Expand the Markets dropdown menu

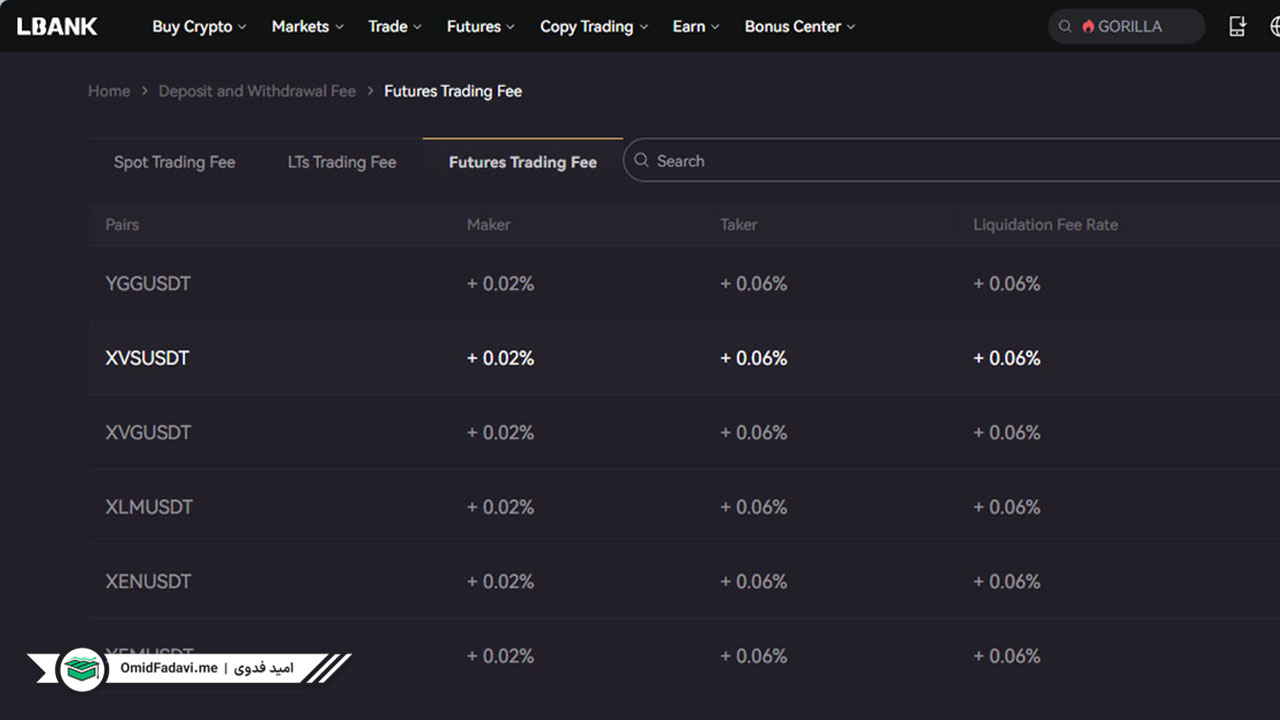click(307, 27)
